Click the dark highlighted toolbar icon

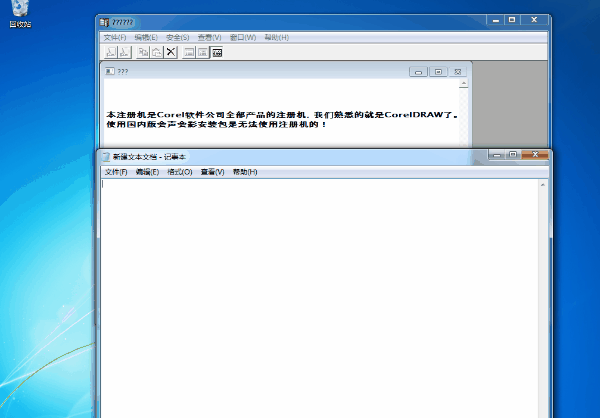pyautogui.click(x=217, y=52)
